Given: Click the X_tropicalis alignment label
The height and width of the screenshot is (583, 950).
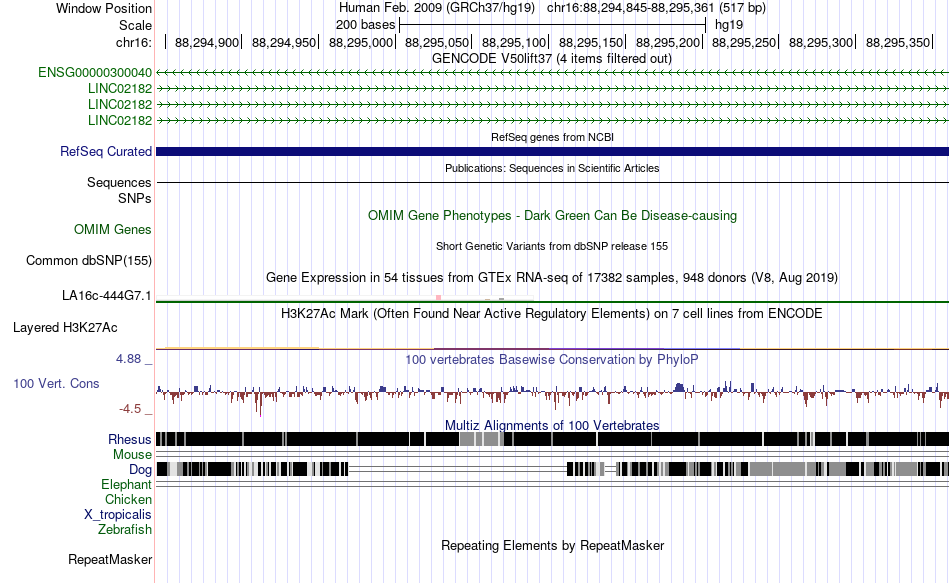Looking at the screenshot, I should [118, 515].
